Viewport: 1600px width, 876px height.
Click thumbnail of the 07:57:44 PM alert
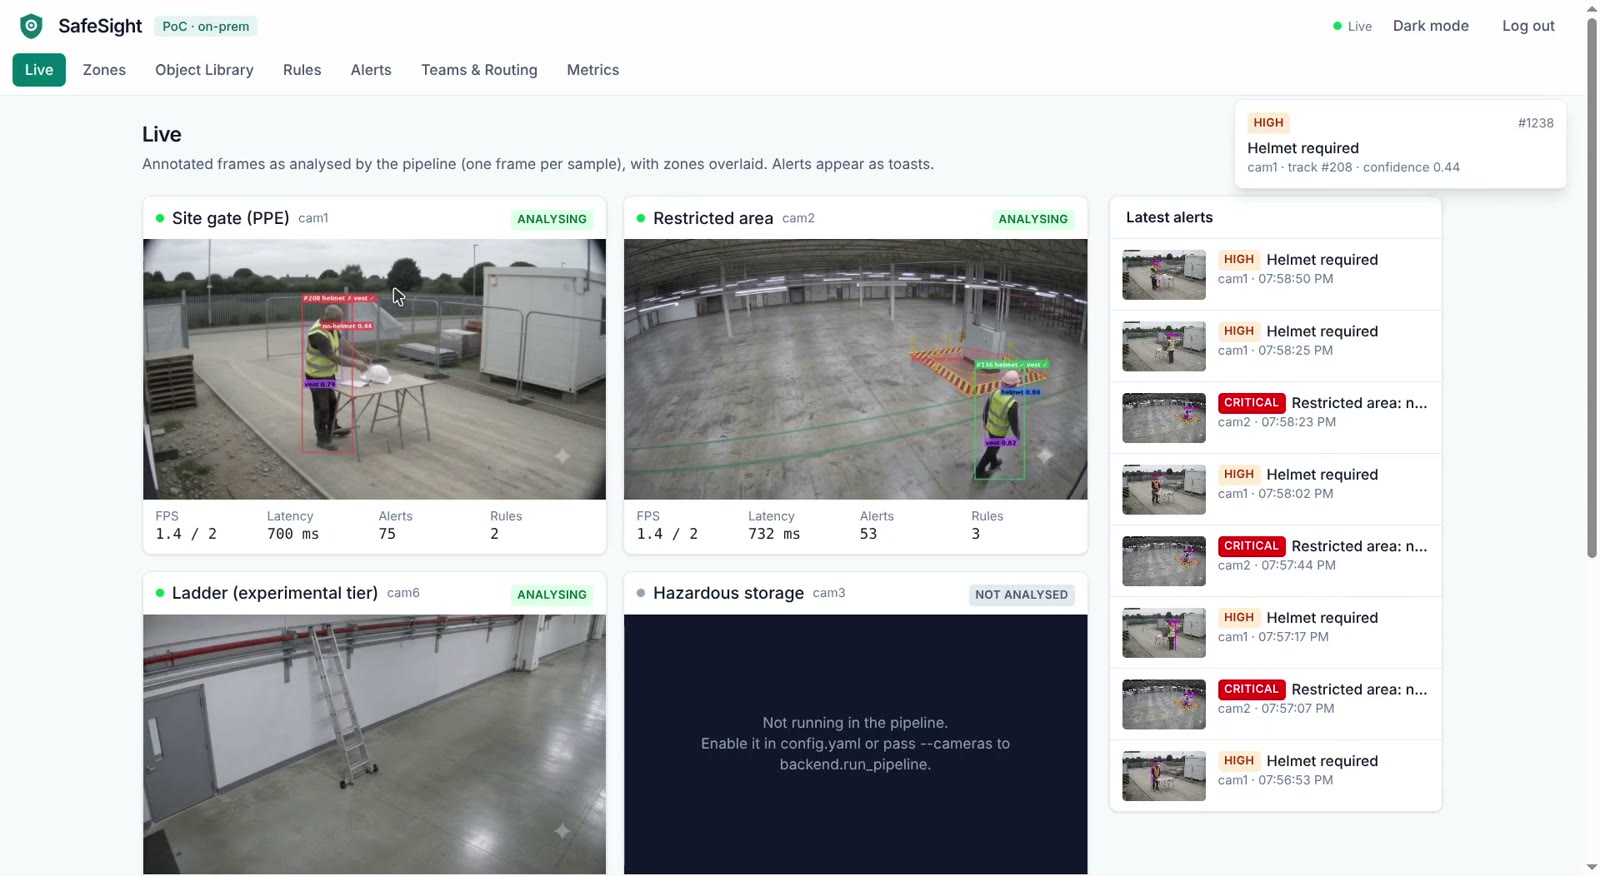pyautogui.click(x=1164, y=561)
